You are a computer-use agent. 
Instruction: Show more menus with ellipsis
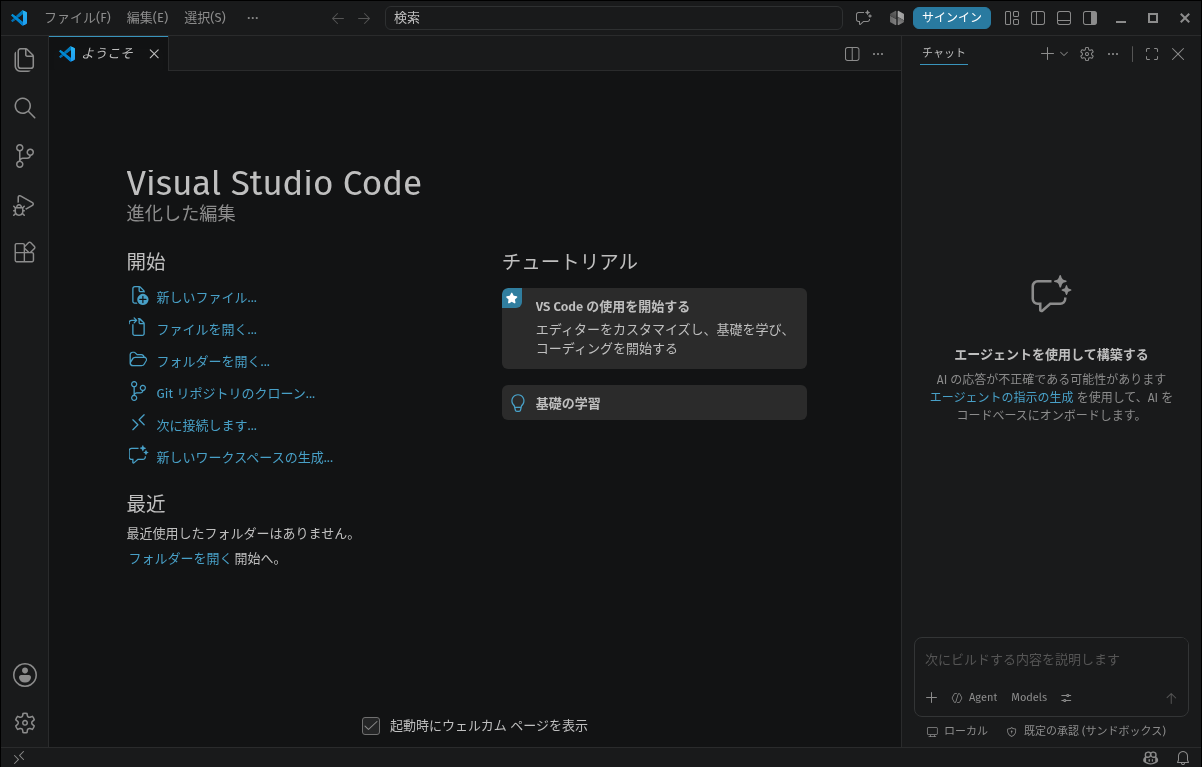pyautogui.click(x=252, y=18)
